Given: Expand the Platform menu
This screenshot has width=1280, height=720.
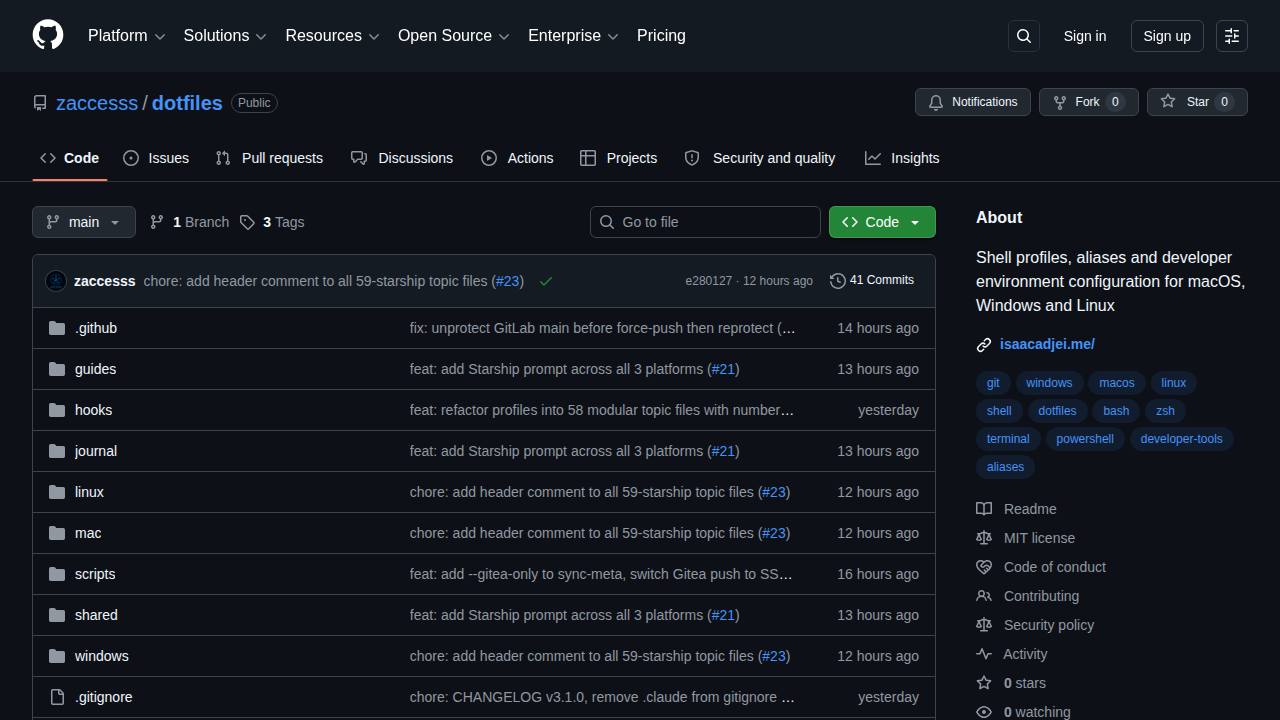Looking at the screenshot, I should (x=126, y=36).
